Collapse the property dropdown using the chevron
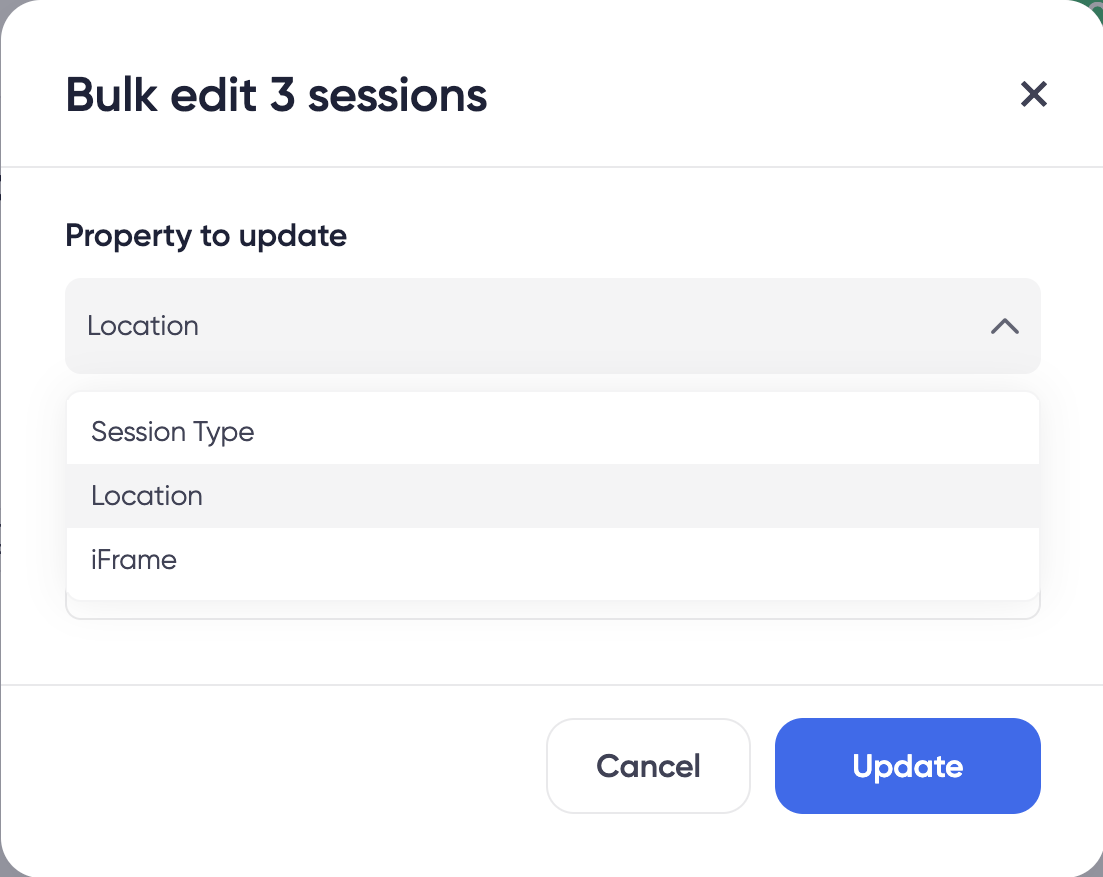This screenshot has width=1103, height=877. [x=1005, y=326]
